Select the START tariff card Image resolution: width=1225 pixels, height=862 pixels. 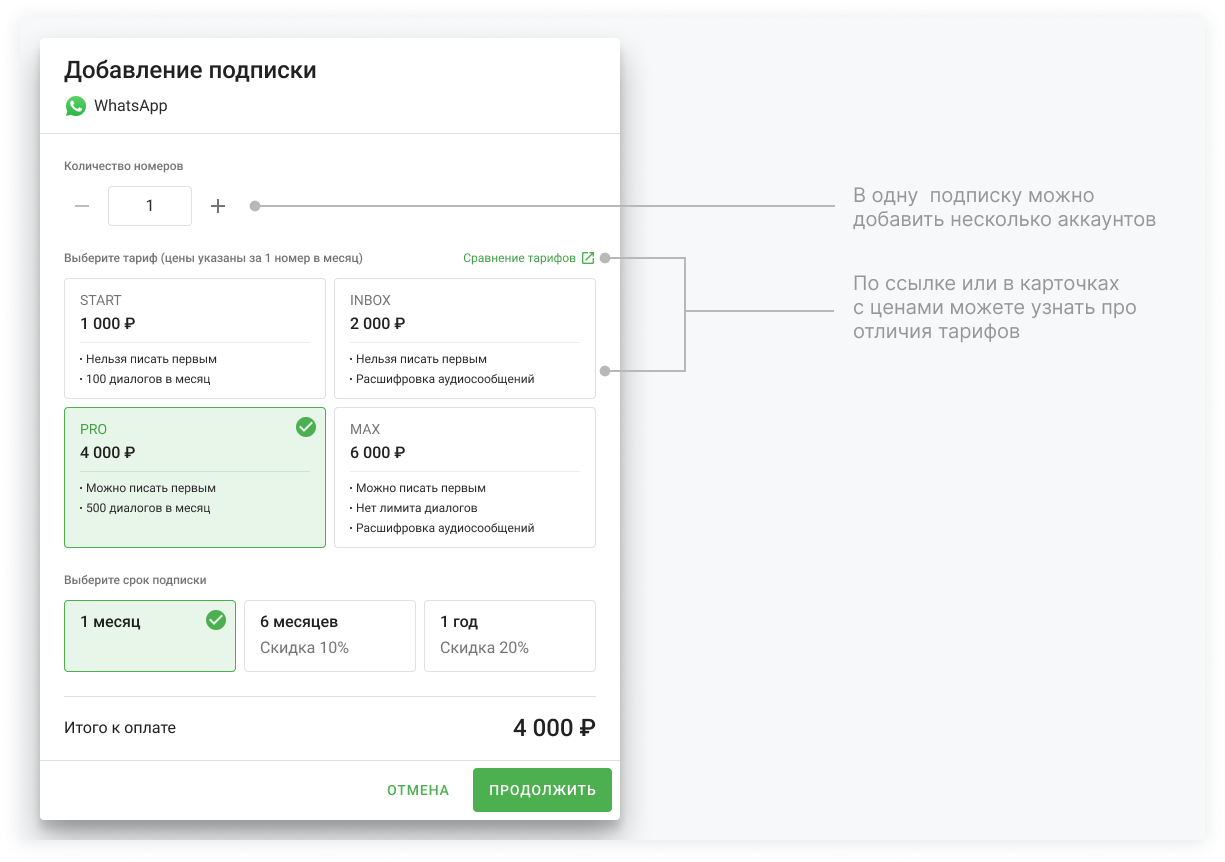click(x=195, y=338)
